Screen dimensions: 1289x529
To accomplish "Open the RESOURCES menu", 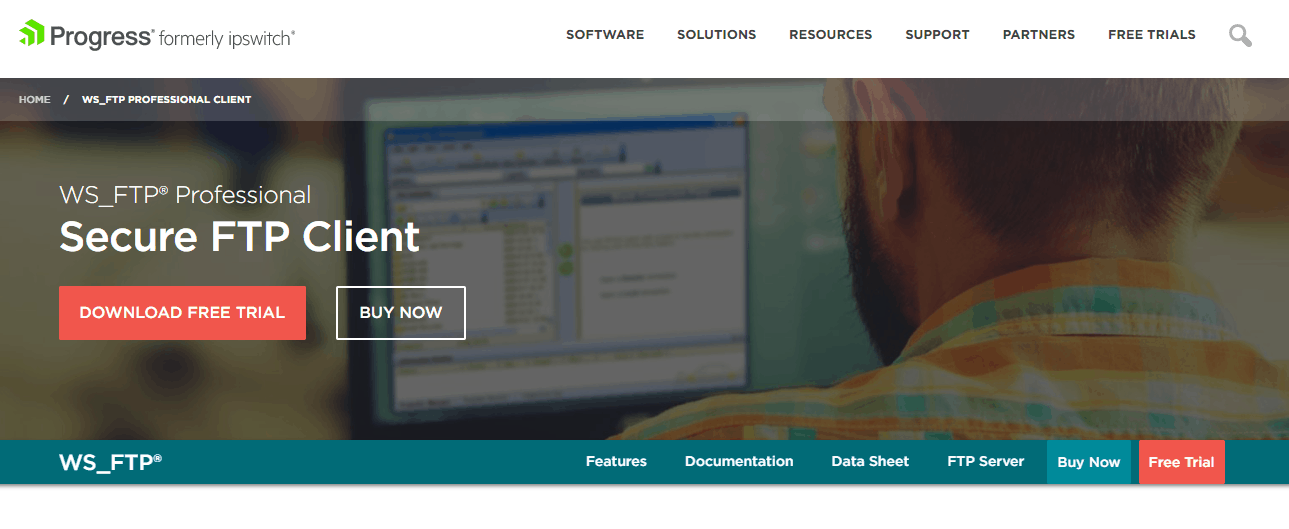I will (x=830, y=34).
